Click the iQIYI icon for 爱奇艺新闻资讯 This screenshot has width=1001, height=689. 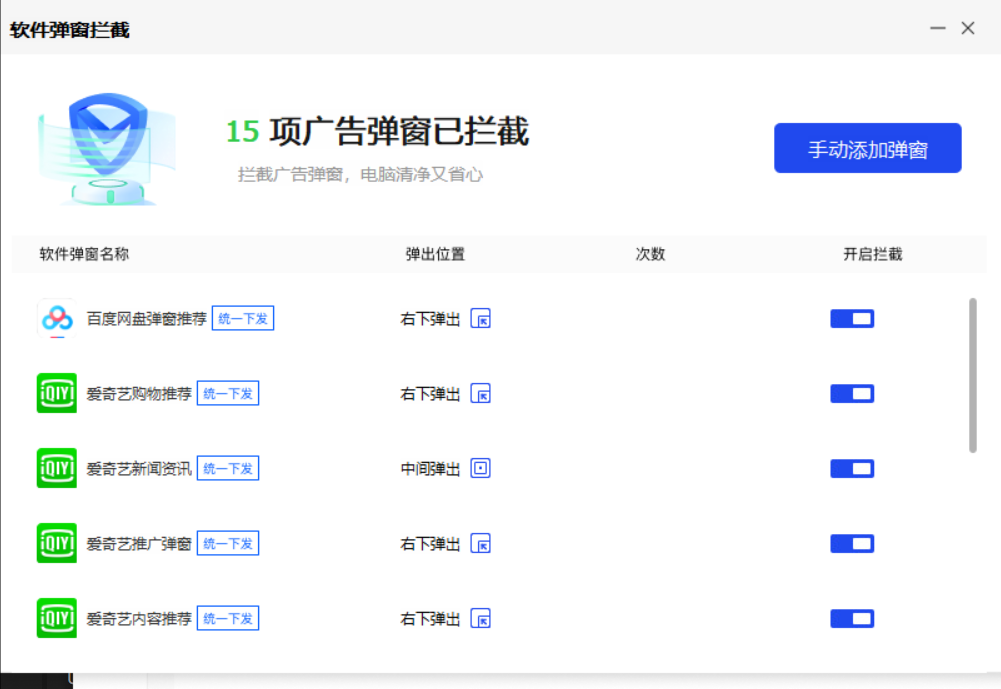(x=57, y=468)
